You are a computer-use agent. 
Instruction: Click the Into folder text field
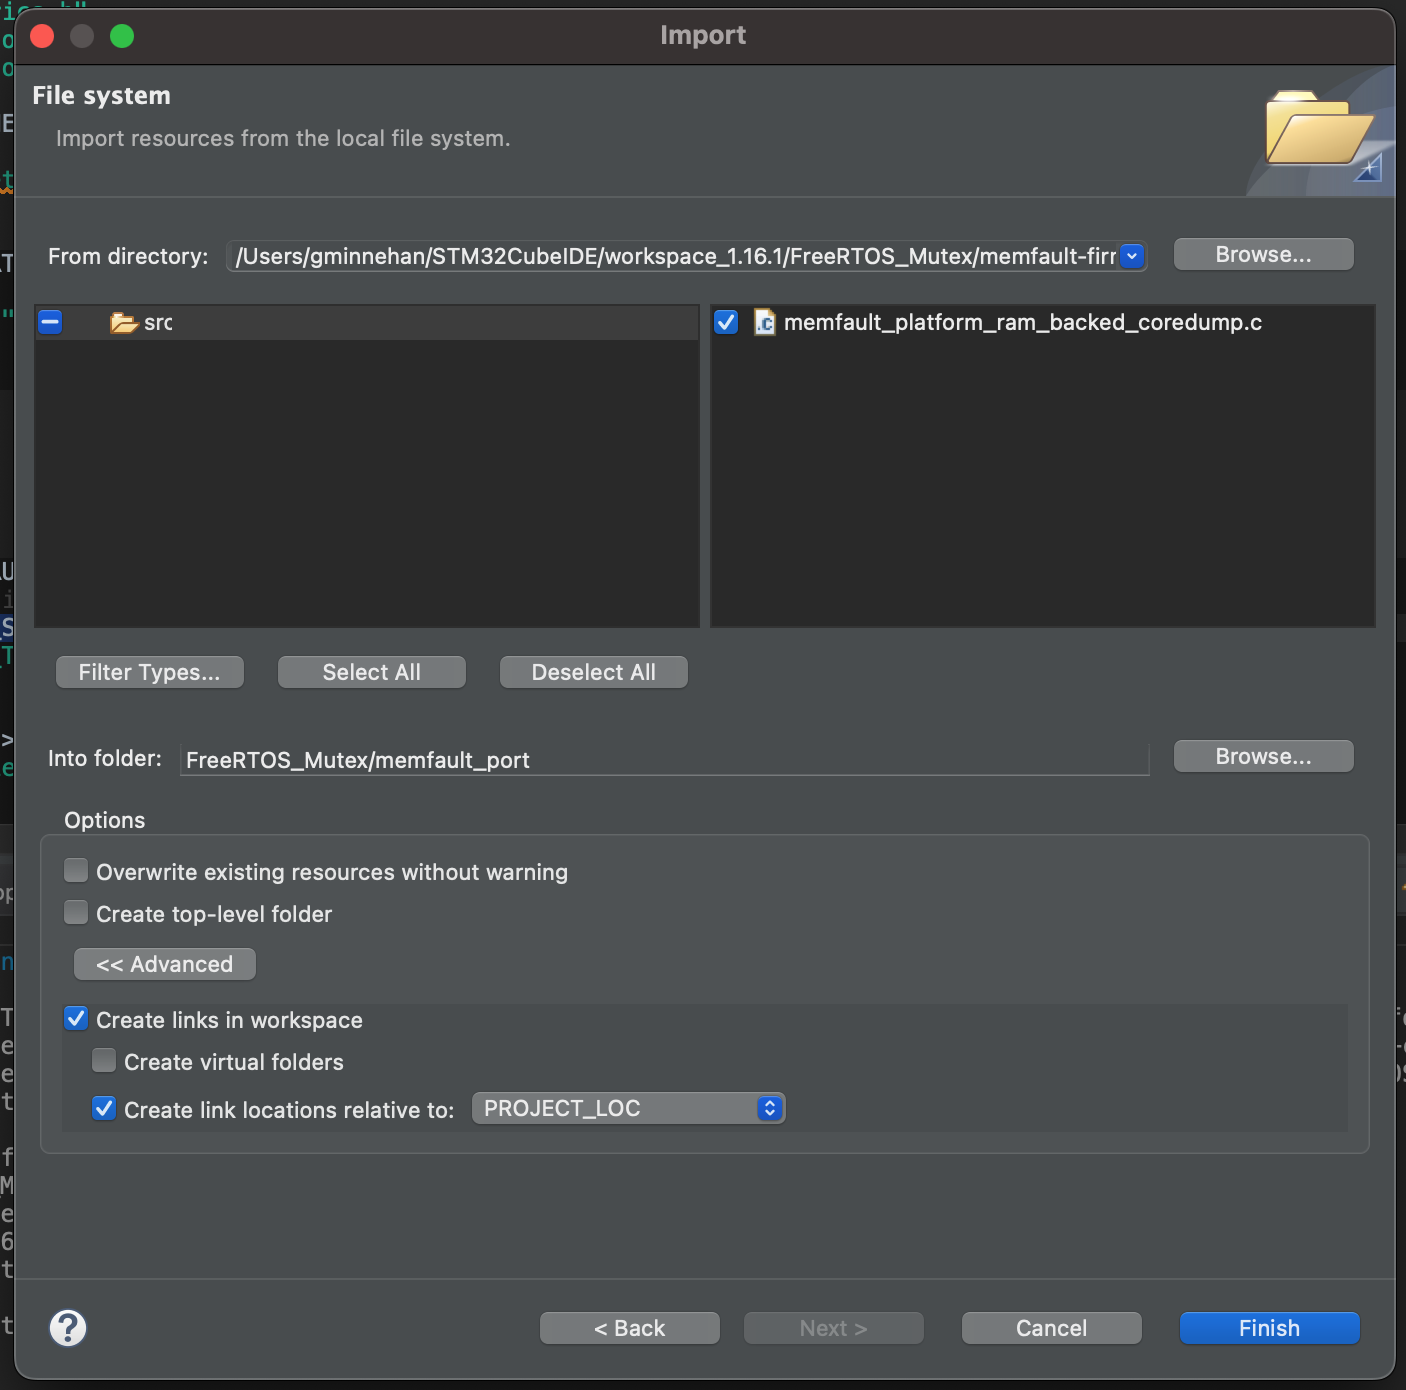click(x=664, y=760)
